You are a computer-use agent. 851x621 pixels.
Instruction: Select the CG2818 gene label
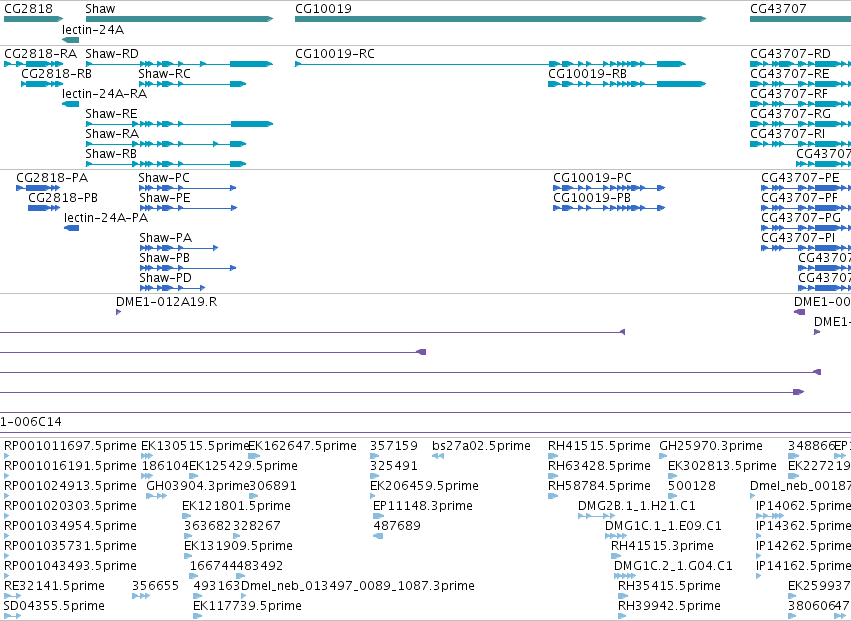click(28, 9)
